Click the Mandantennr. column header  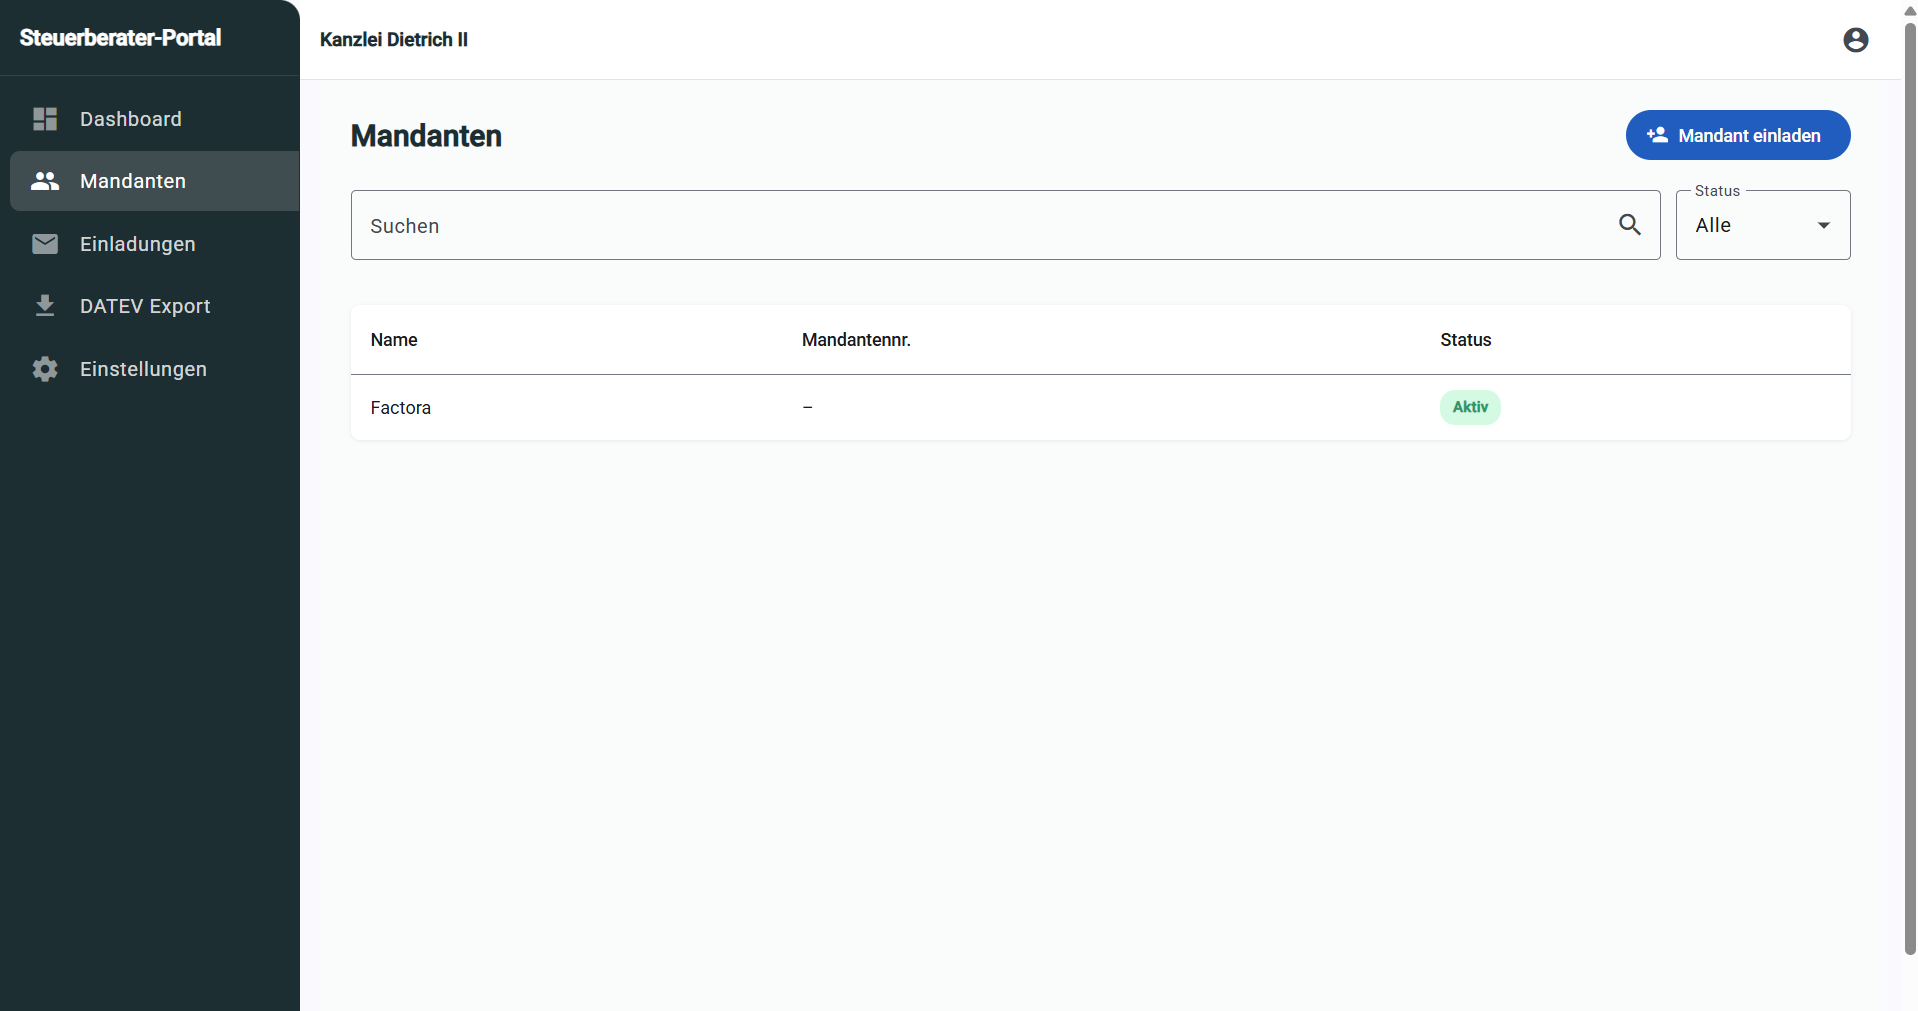856,340
